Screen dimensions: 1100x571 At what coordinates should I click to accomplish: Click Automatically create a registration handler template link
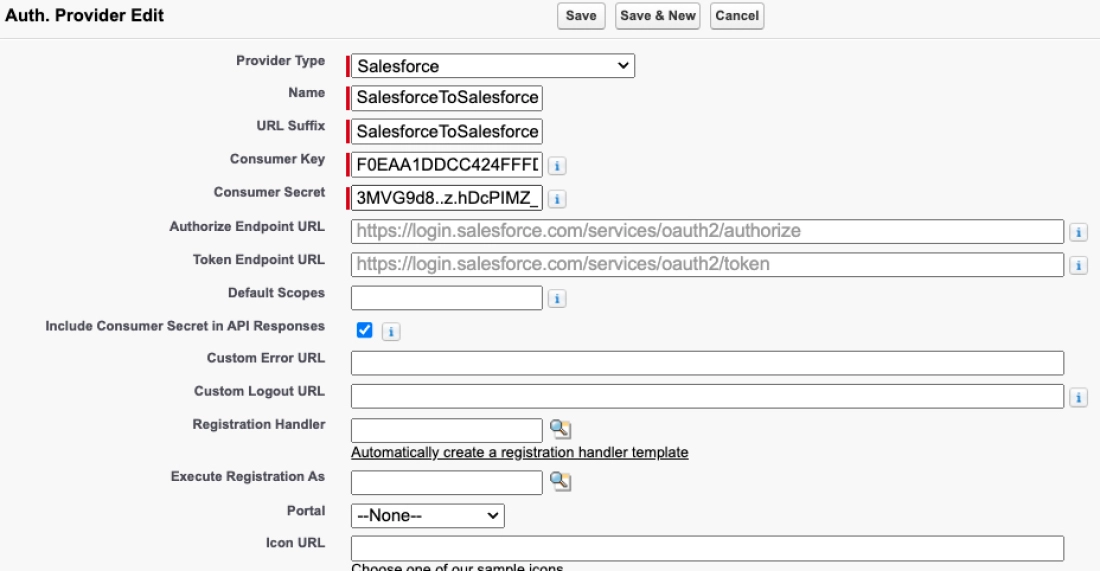[x=519, y=452]
